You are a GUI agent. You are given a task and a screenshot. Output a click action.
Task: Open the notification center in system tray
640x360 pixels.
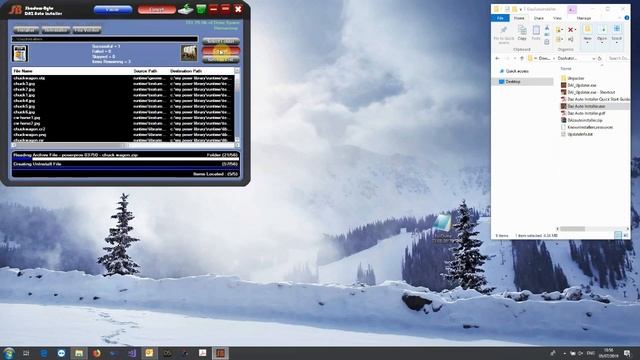[627, 353]
